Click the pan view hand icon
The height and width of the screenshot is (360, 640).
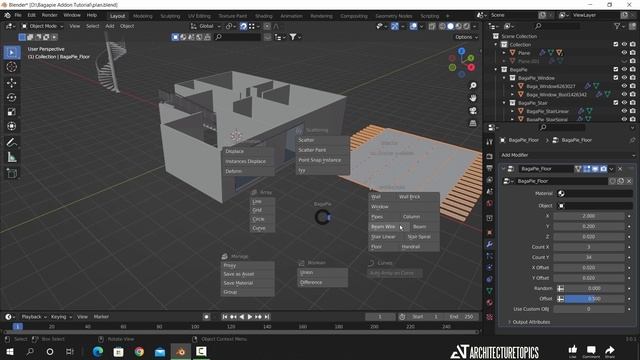coord(473,98)
